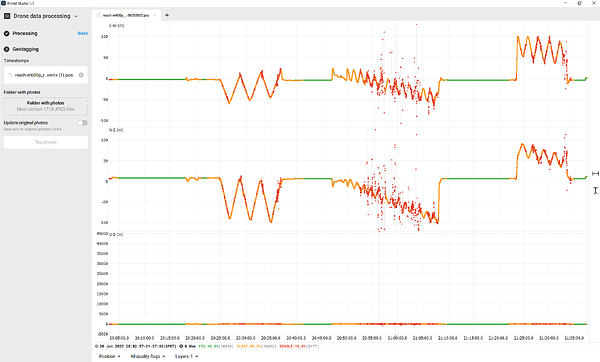Click the N-S (m) axis label
Screen dimensions: 600x362
tap(116, 130)
